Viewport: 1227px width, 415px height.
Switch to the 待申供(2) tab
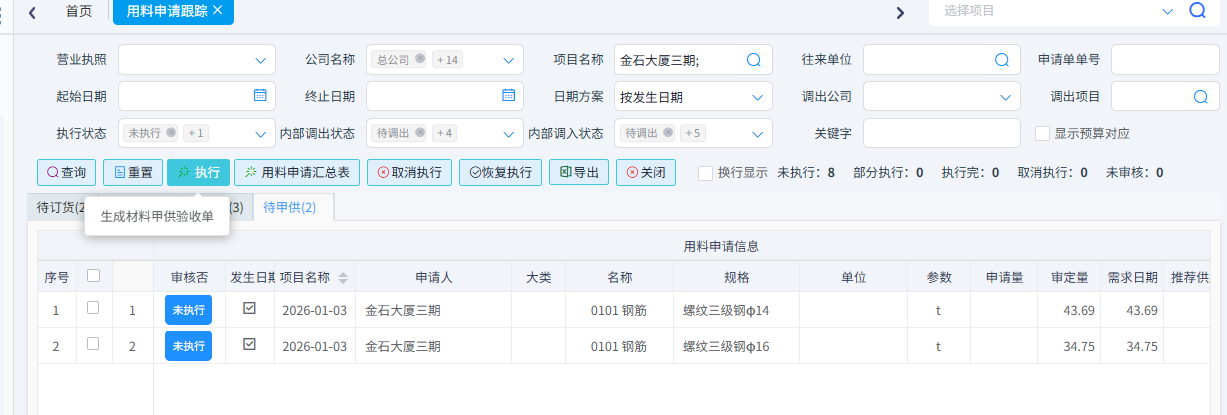pyautogui.click(x=289, y=207)
